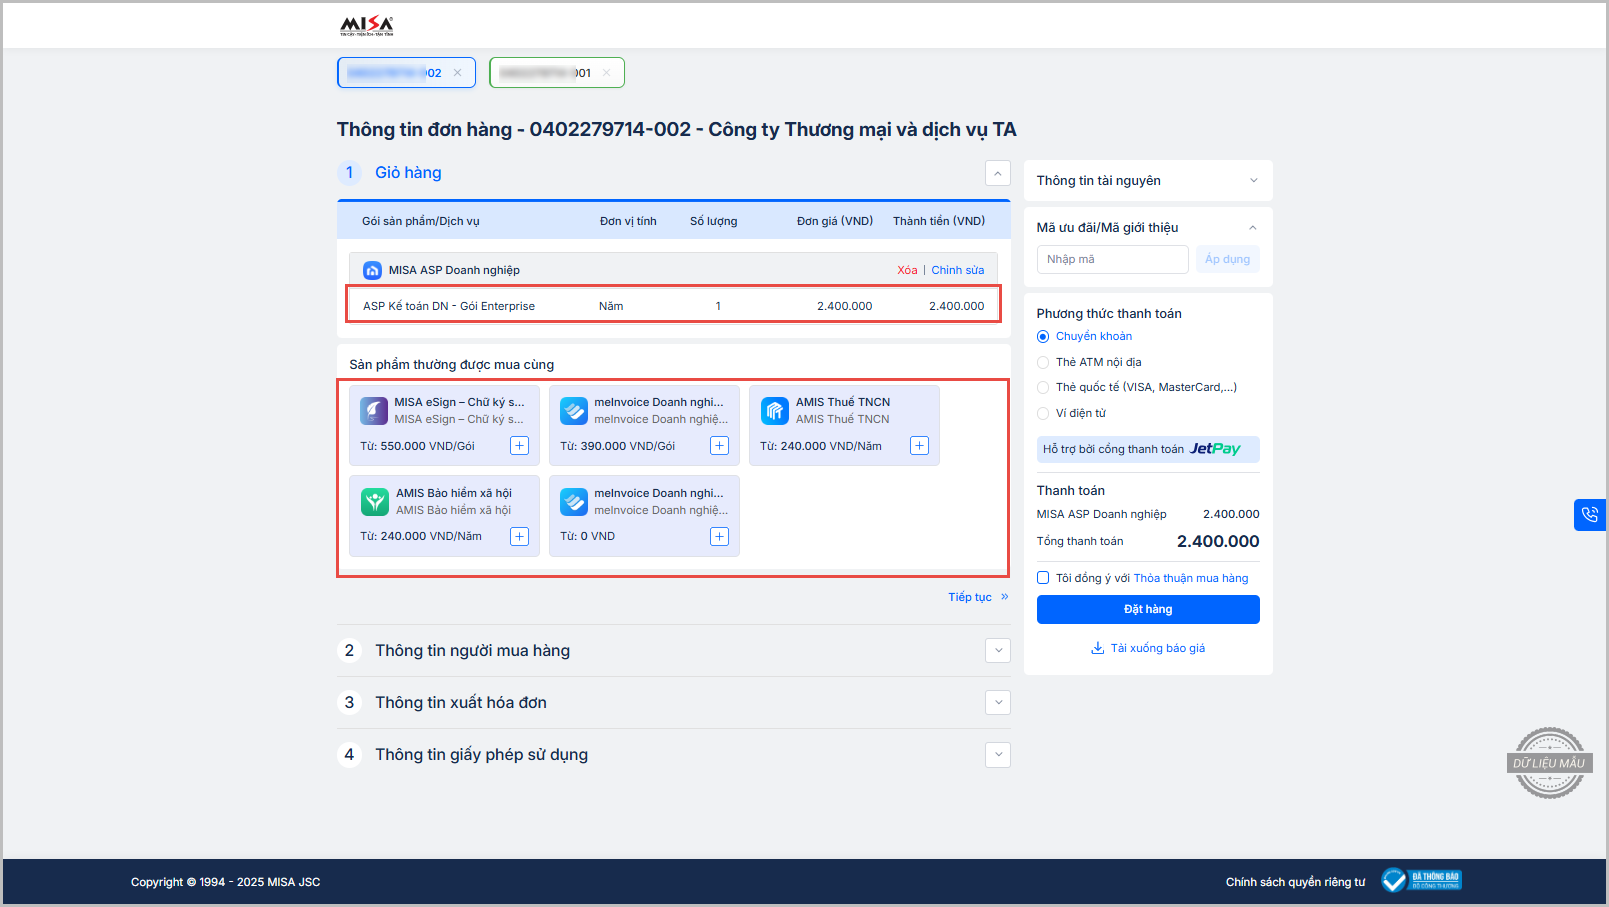Delete the item with the Xóa link
The image size is (1609, 907).
pyautogui.click(x=907, y=270)
